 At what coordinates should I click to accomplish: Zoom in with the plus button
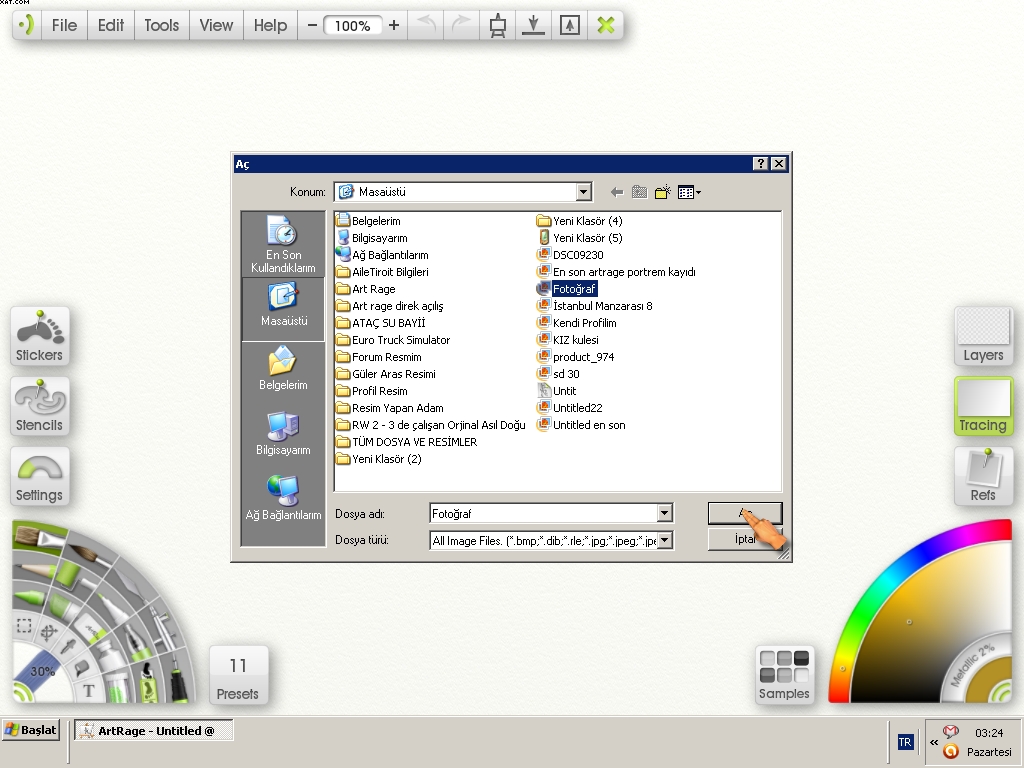394,25
